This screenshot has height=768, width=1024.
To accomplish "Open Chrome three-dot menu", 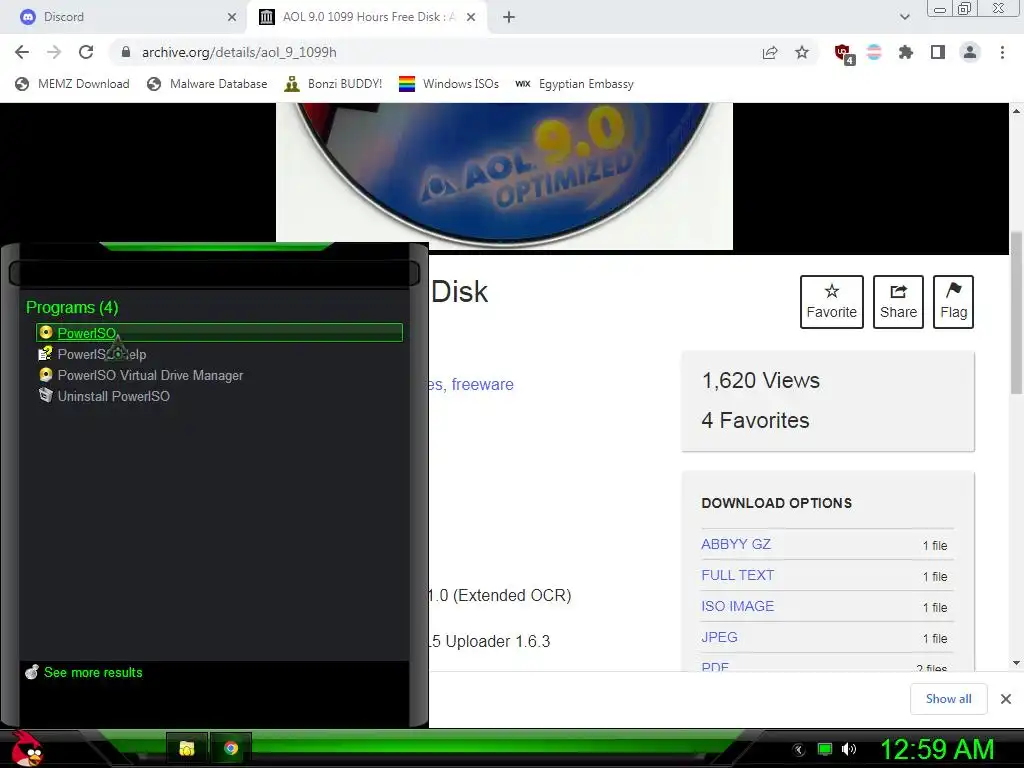I will pyautogui.click(x=1002, y=52).
